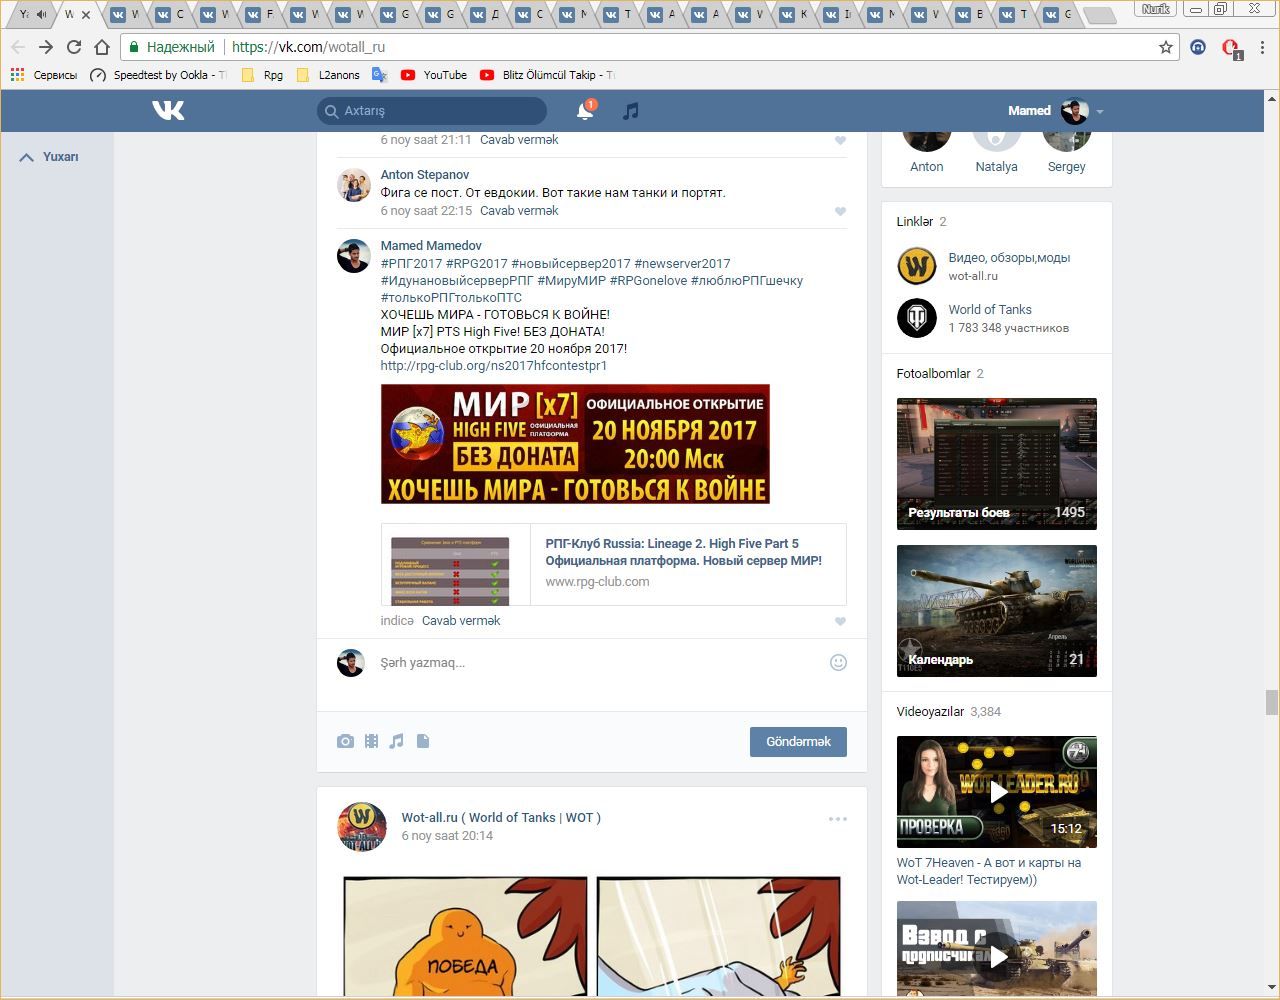Open the L2anons bookmarks folder
Screen dimensions: 1280x1000
[x=328, y=75]
